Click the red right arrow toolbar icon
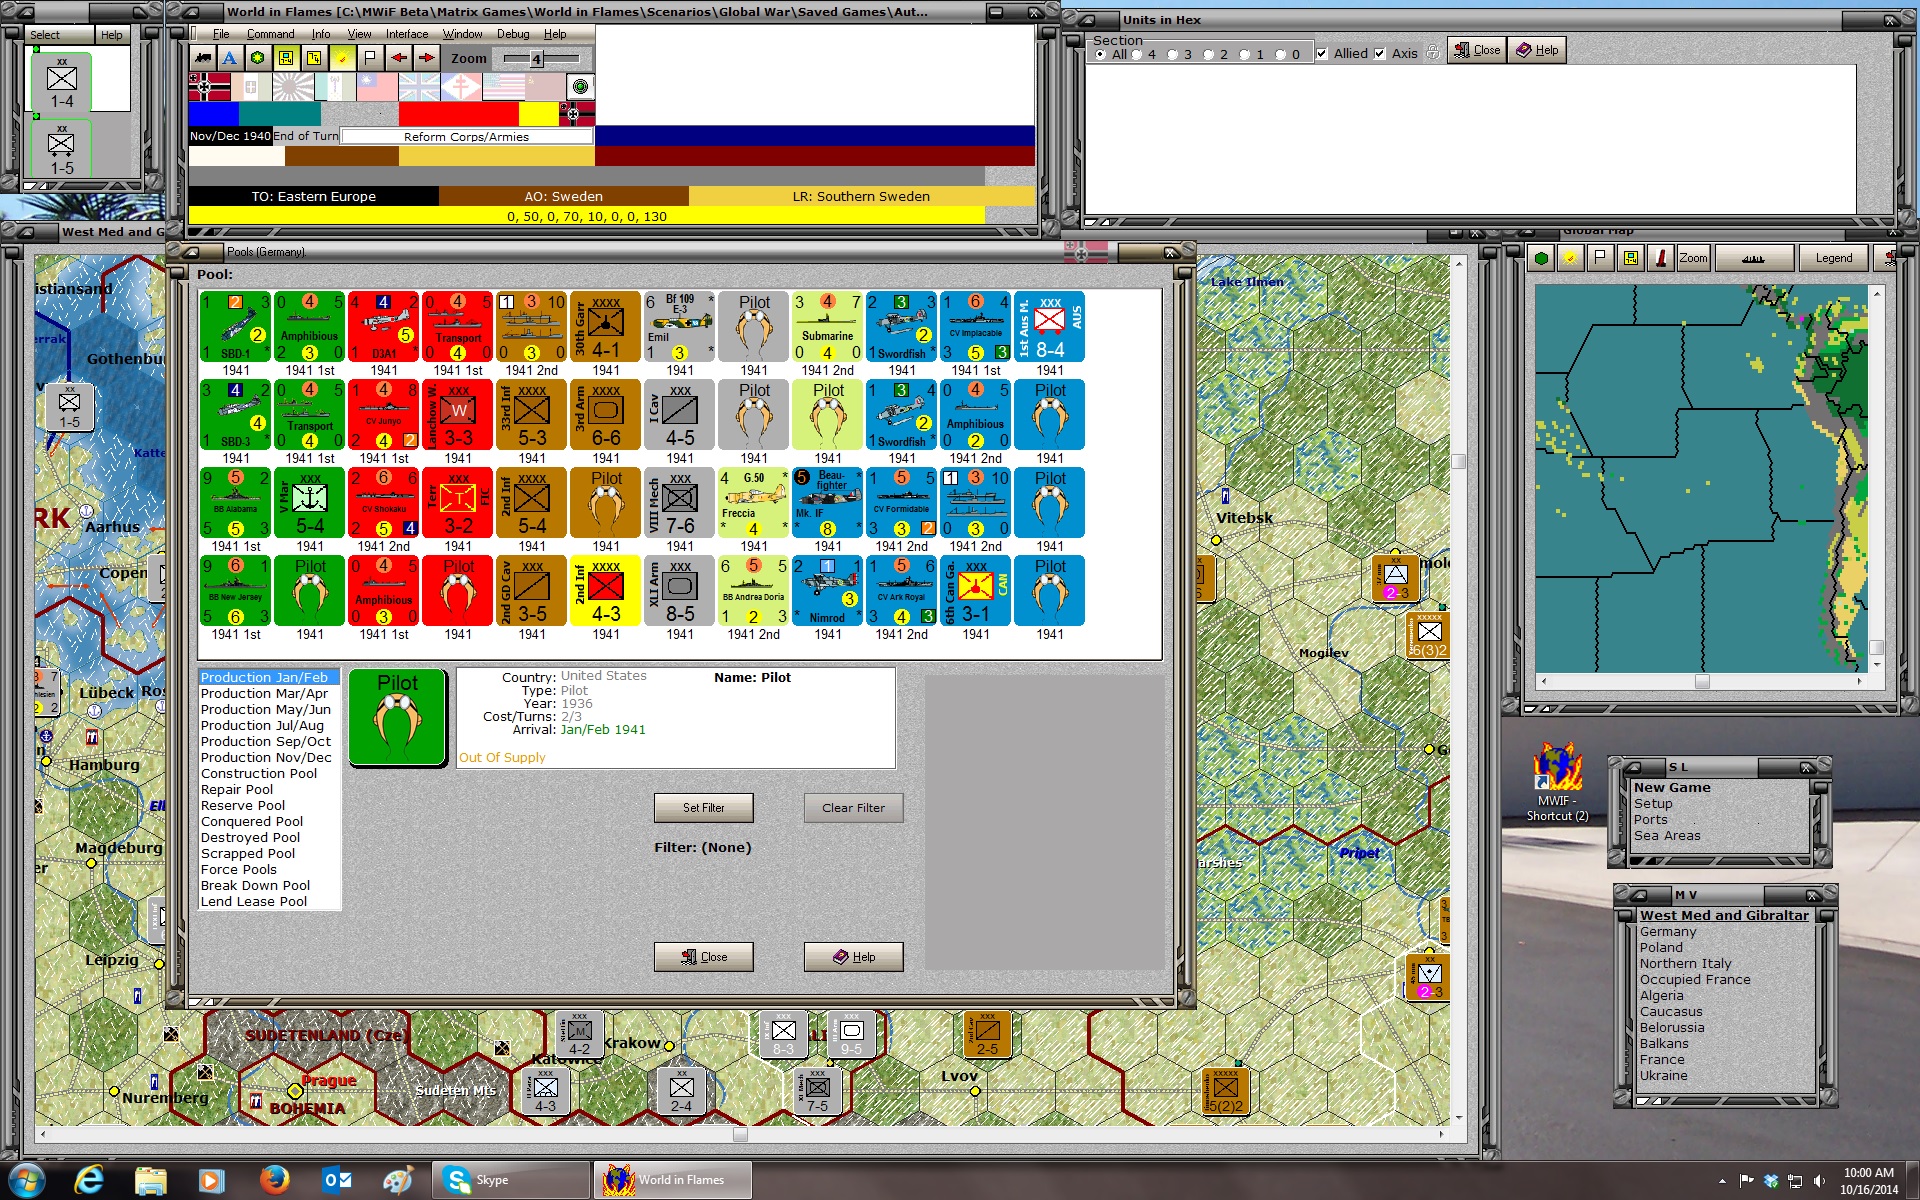The height and width of the screenshot is (1200, 1920). [426, 58]
